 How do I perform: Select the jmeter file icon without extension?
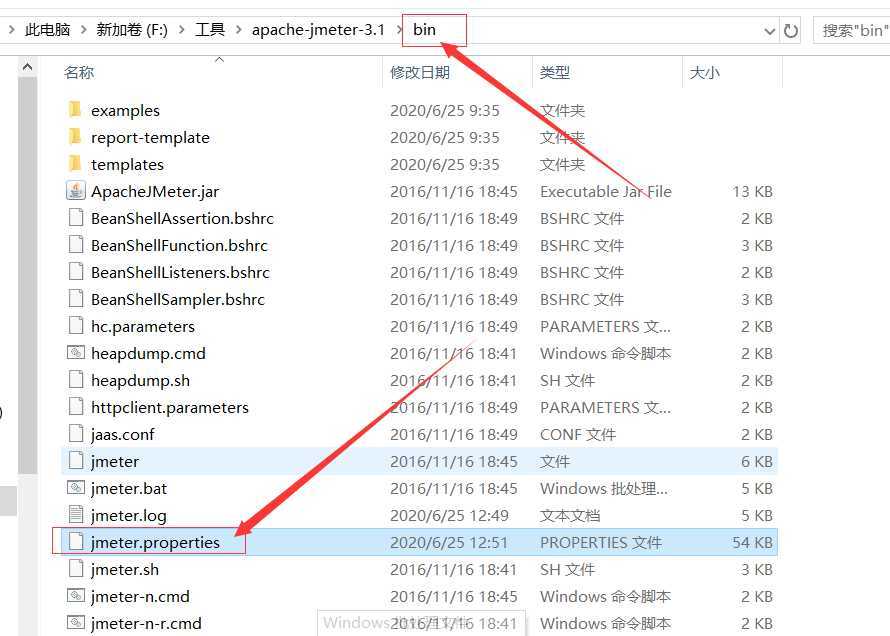[75, 461]
